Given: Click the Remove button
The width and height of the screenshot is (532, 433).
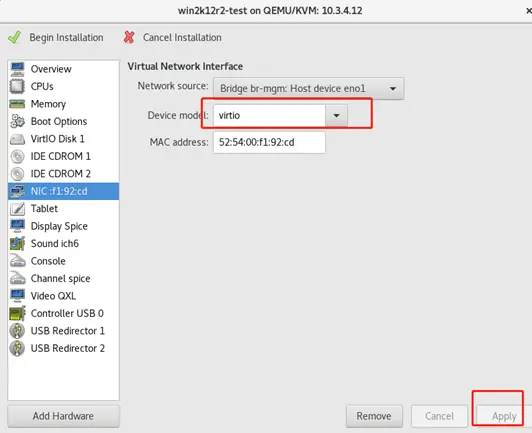Looking at the screenshot, I should click(374, 416).
